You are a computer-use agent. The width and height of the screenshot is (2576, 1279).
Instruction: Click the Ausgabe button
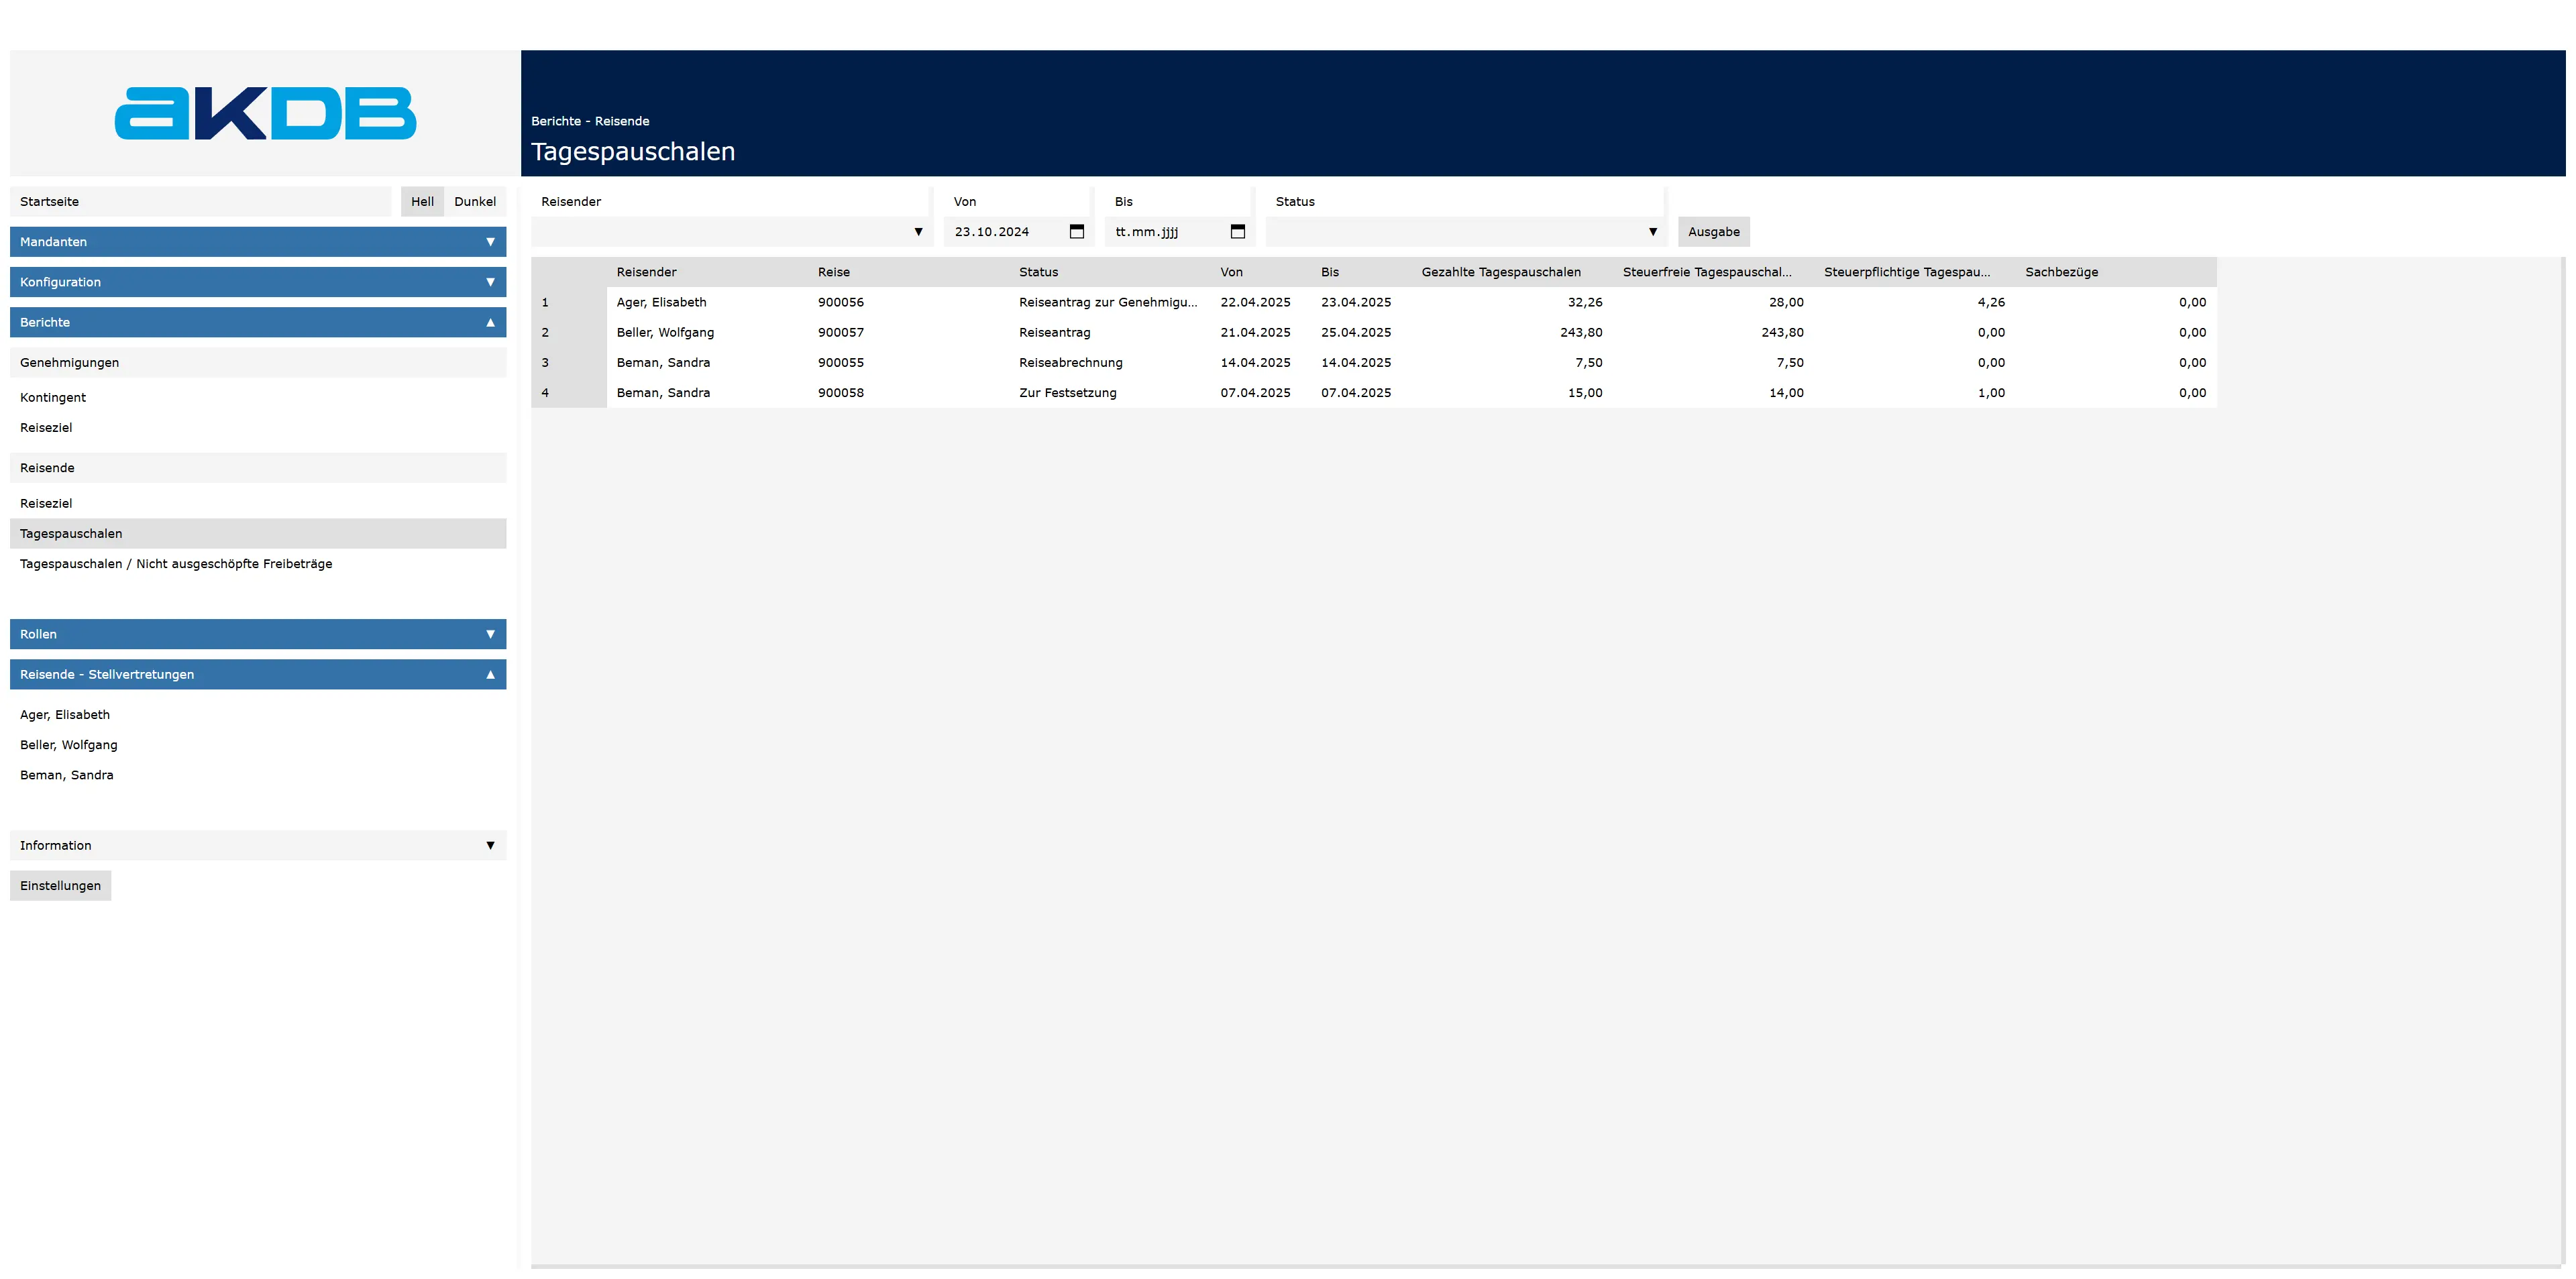(1713, 232)
